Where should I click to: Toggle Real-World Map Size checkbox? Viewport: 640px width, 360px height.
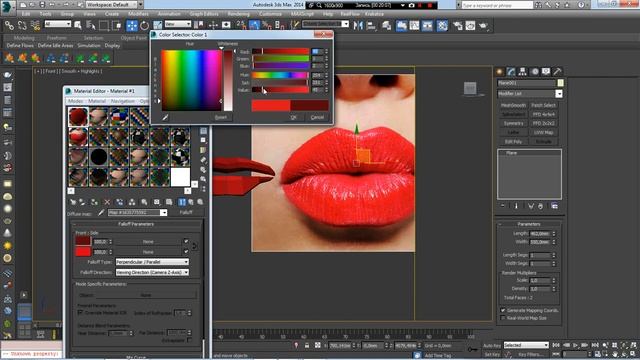tap(503, 318)
